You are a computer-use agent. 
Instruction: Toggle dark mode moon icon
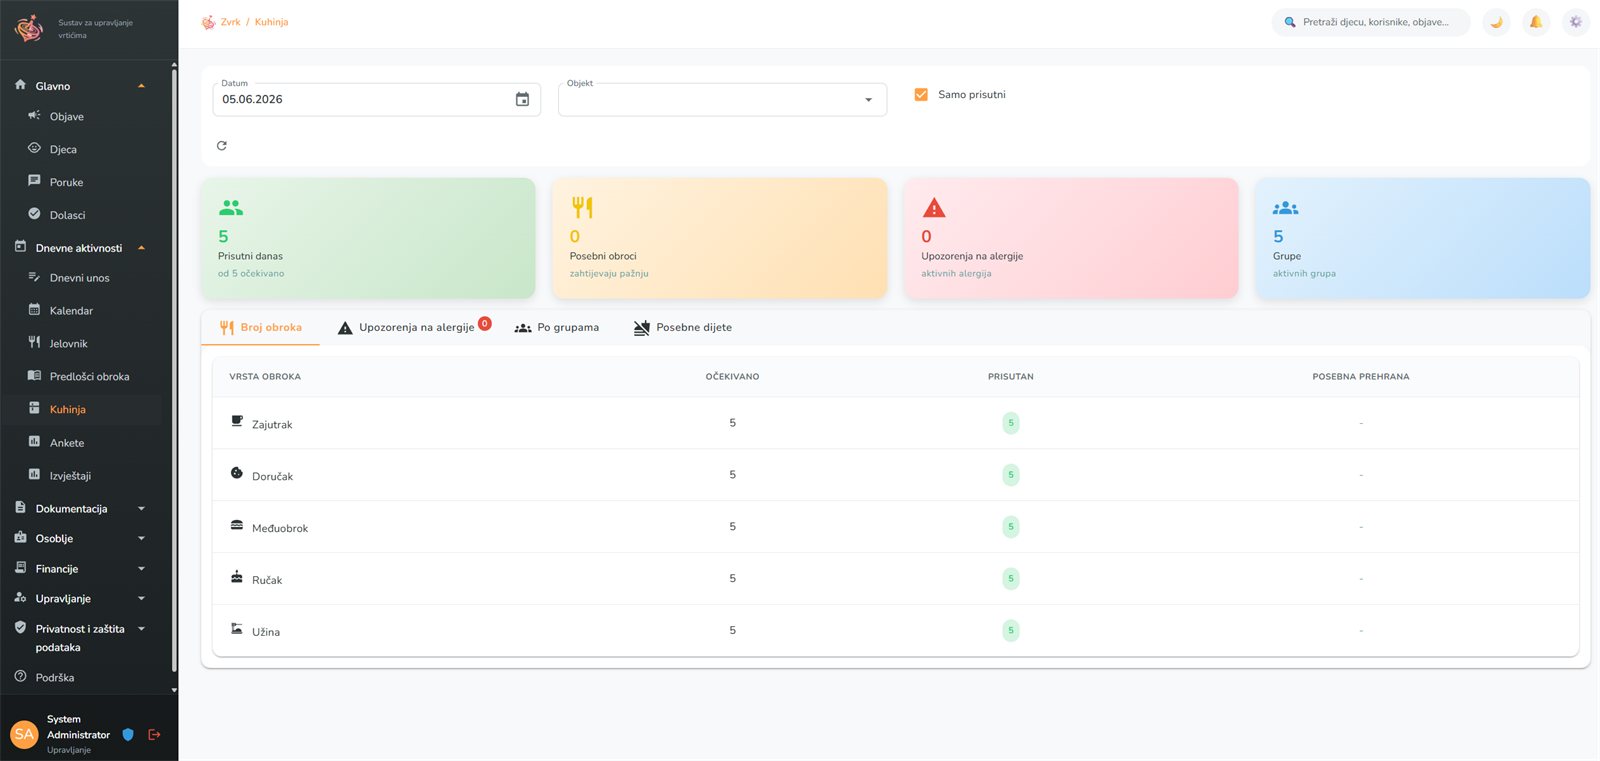pos(1496,22)
